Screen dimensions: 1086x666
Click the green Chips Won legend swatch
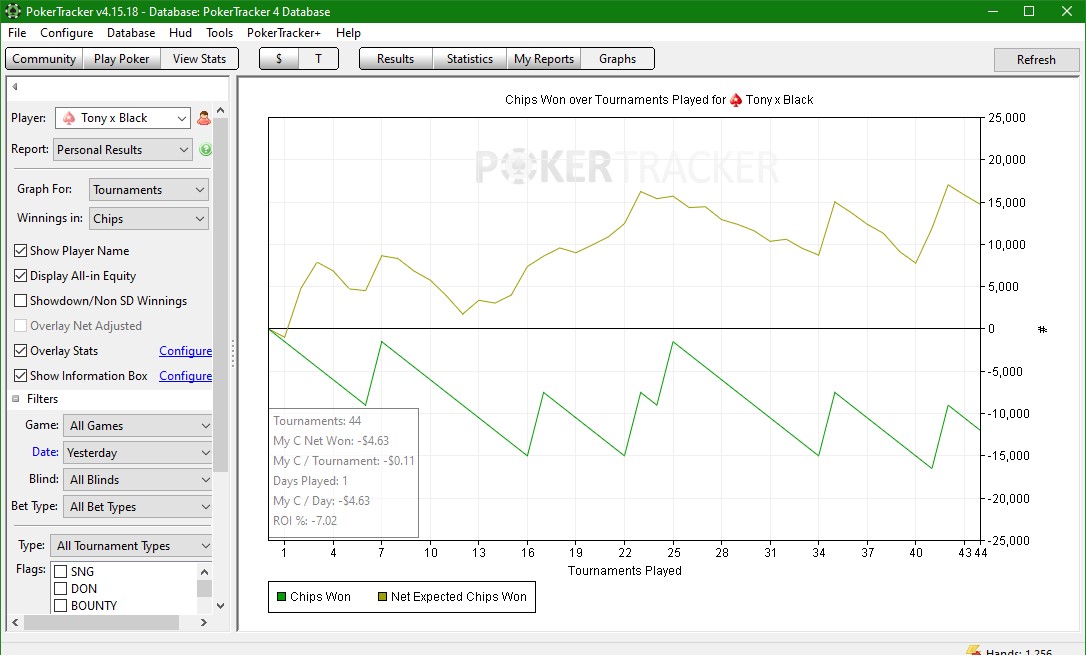pos(281,597)
